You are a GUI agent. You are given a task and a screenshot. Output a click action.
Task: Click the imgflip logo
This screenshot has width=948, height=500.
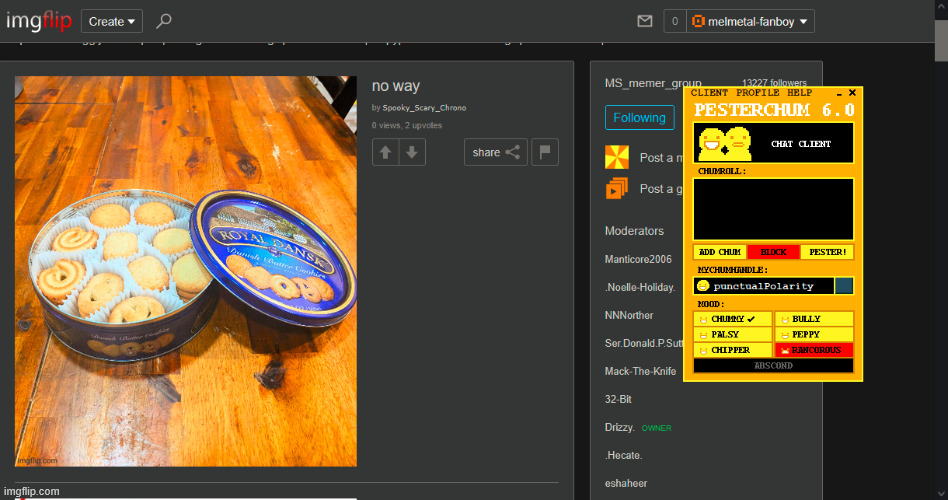tap(38, 21)
